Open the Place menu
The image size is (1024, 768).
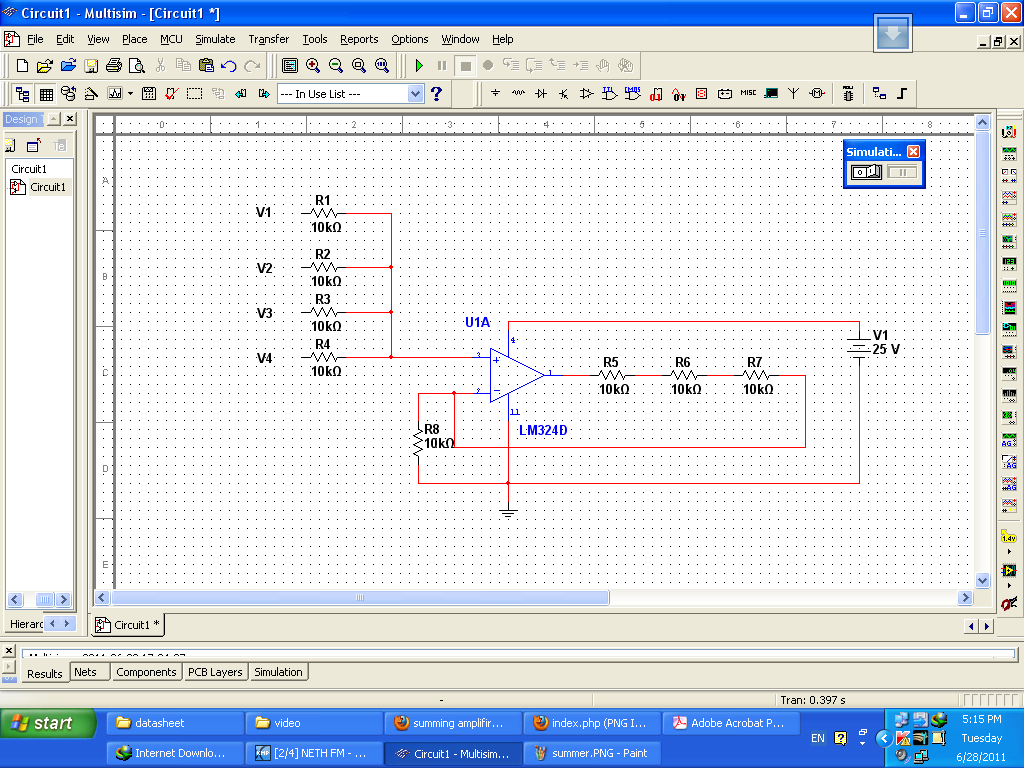click(x=135, y=39)
